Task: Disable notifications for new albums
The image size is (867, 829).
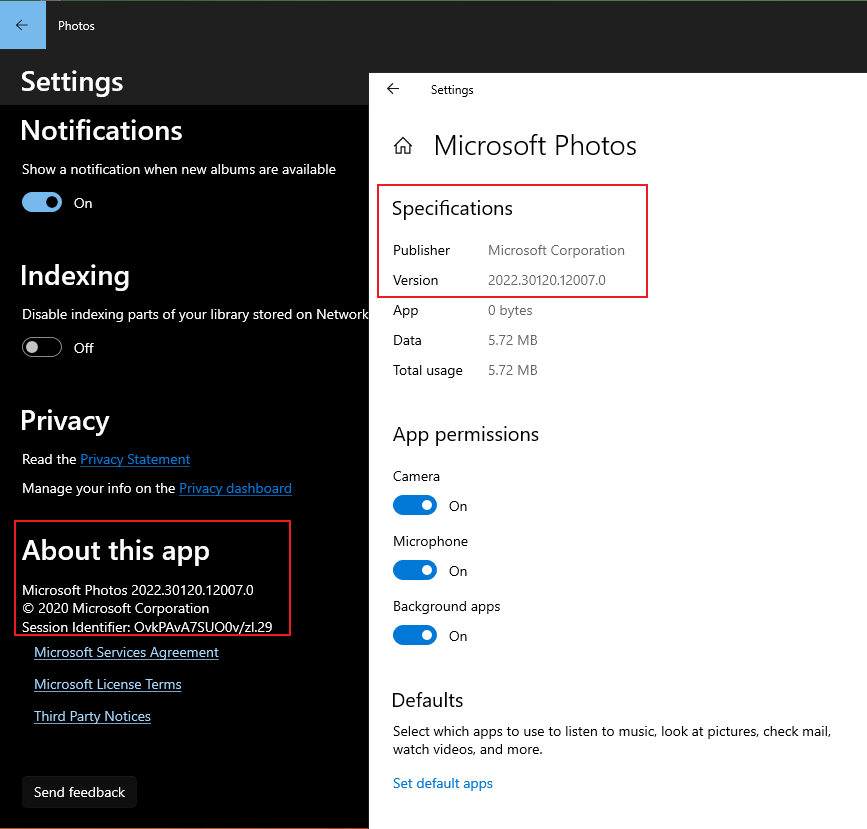Action: click(41, 202)
